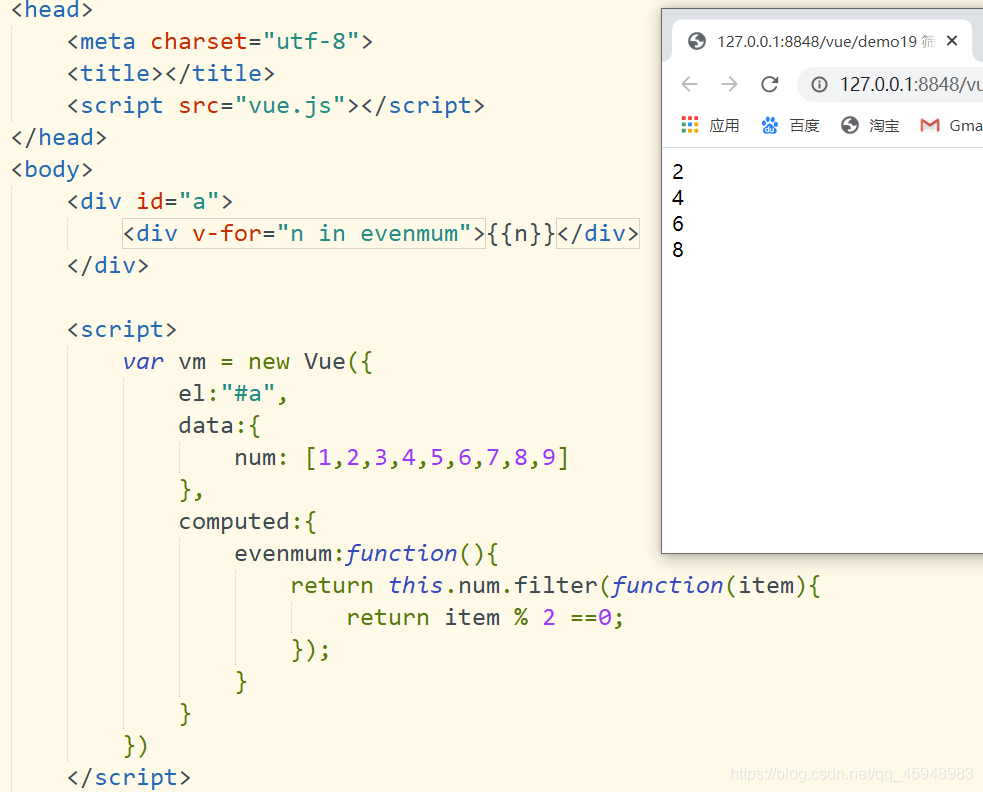The width and height of the screenshot is (983, 792).
Task: Click the {{n}} interpolation text
Action: click(x=521, y=233)
